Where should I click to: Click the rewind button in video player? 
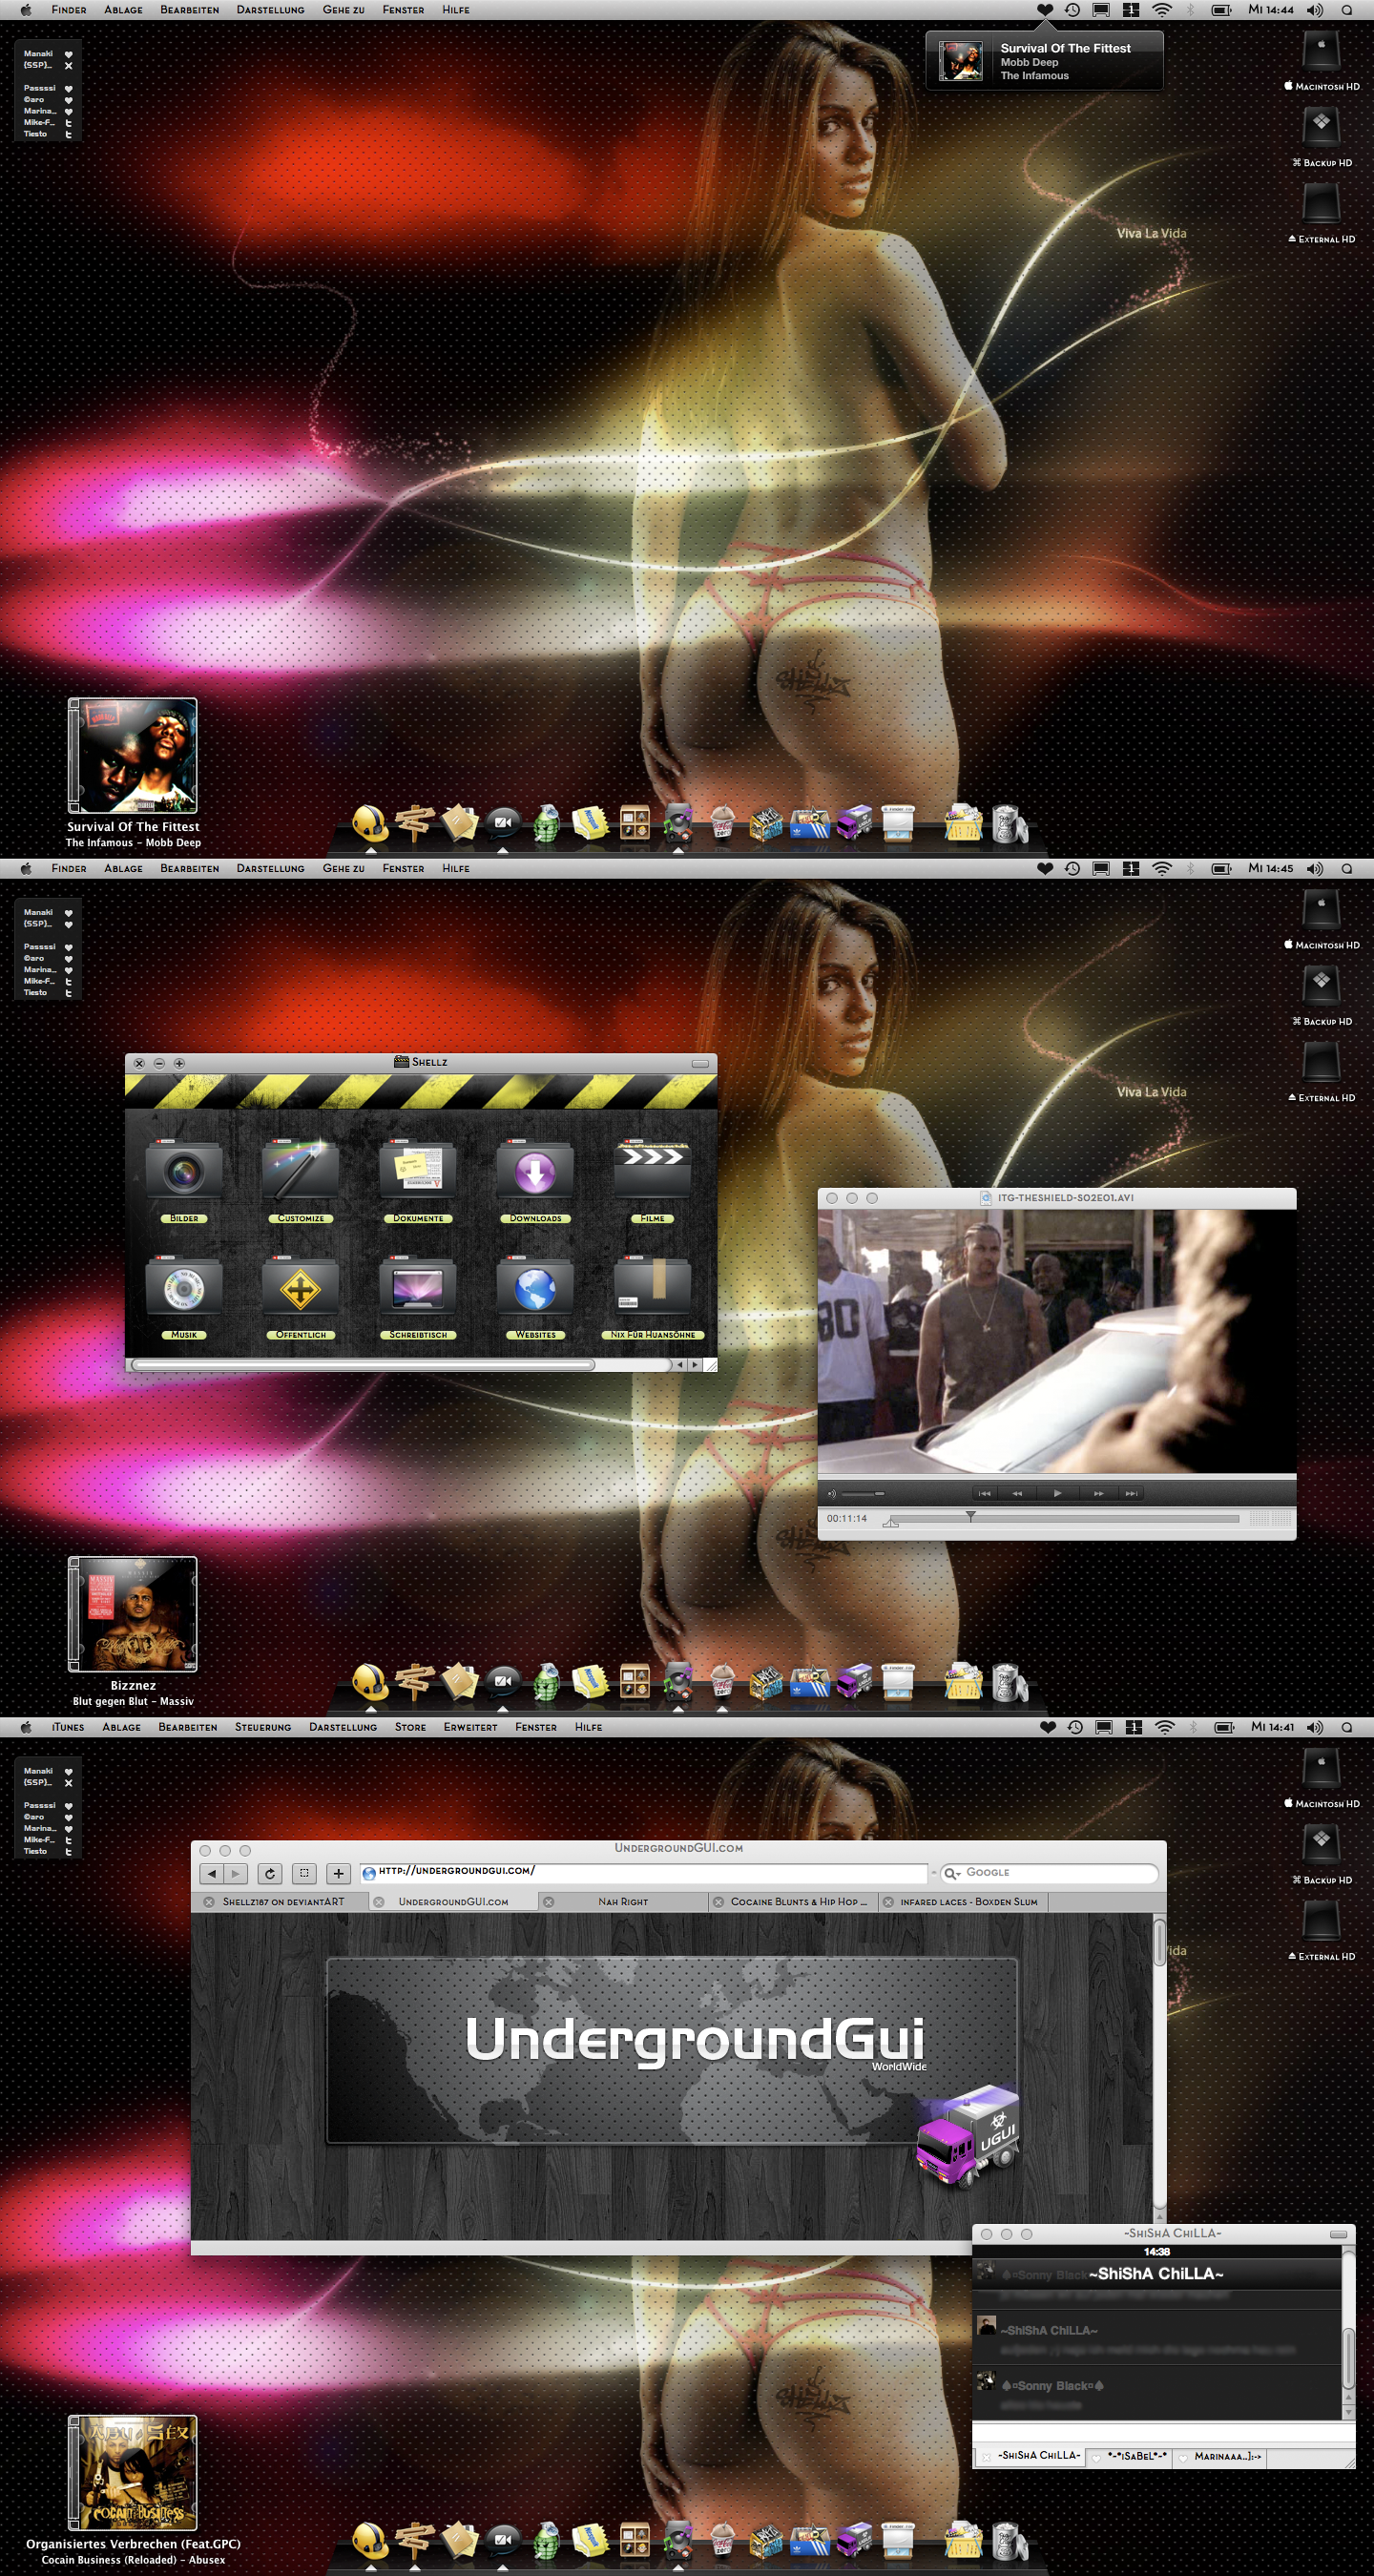pos(1017,1493)
